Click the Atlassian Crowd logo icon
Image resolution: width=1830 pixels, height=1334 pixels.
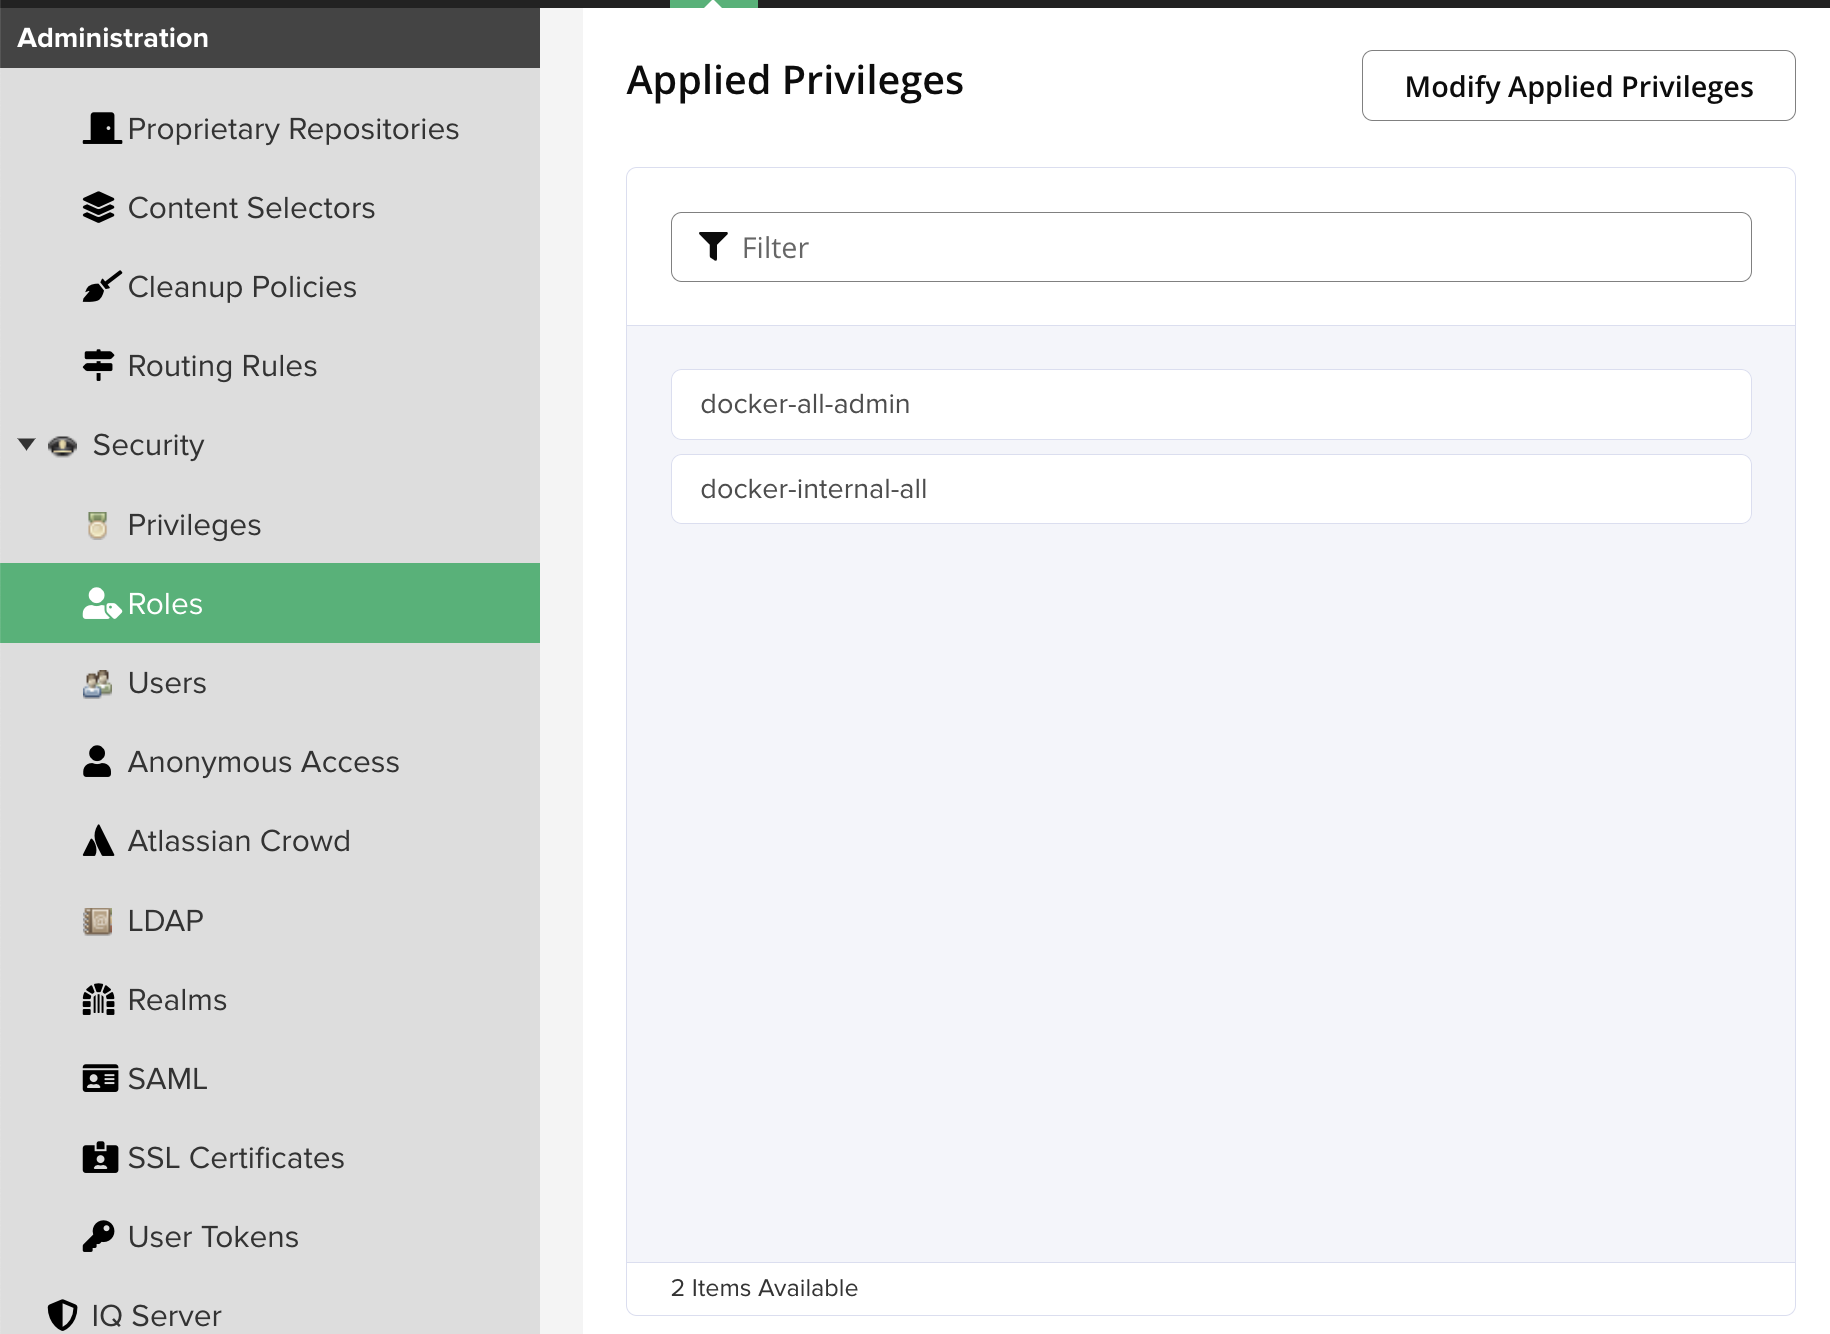pos(98,840)
